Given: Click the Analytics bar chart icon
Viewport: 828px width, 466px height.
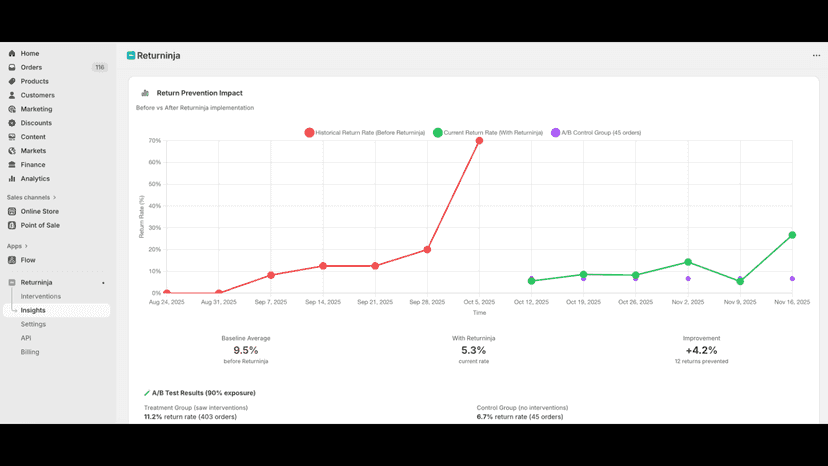Looking at the screenshot, I should click(12, 179).
